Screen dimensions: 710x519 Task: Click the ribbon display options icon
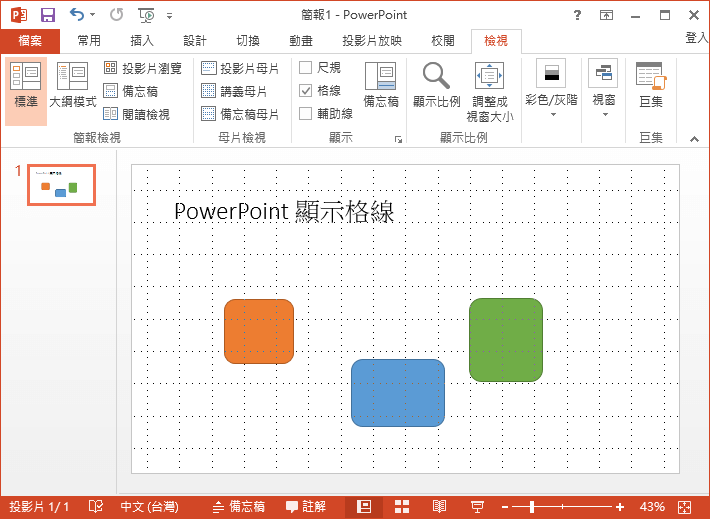(606, 15)
